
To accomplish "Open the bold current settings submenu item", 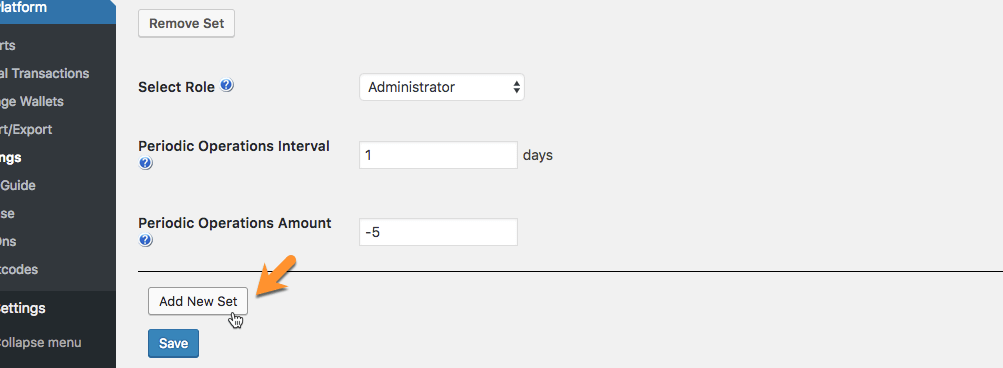I will point(11,157).
